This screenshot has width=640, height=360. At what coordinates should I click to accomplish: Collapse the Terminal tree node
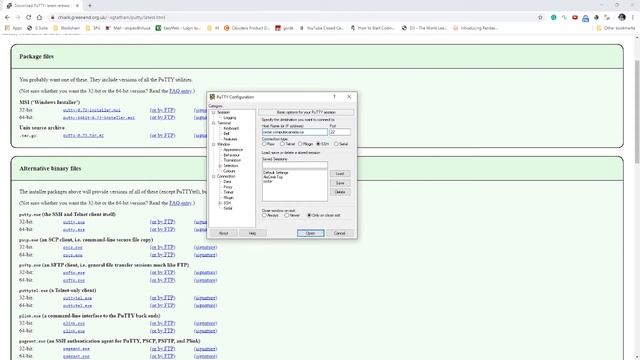click(213, 123)
